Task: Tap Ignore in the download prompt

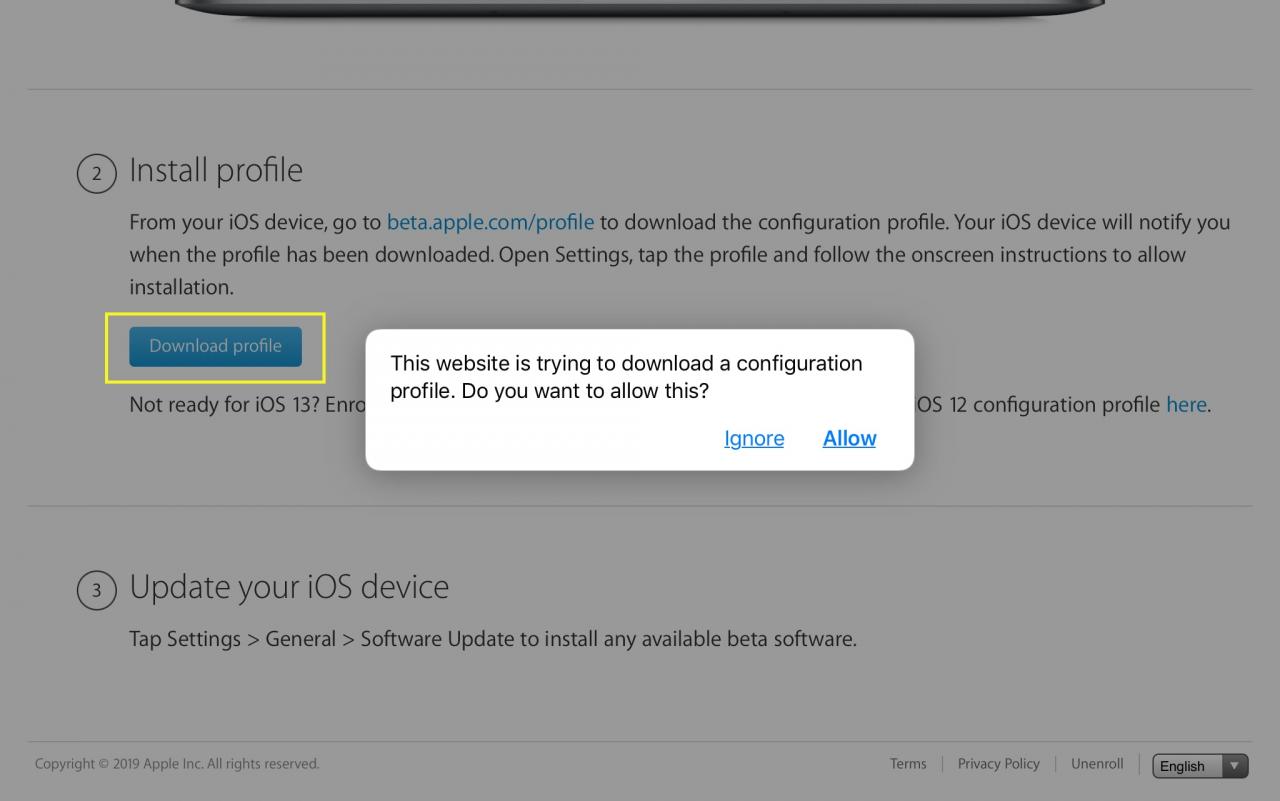Action: tap(754, 438)
